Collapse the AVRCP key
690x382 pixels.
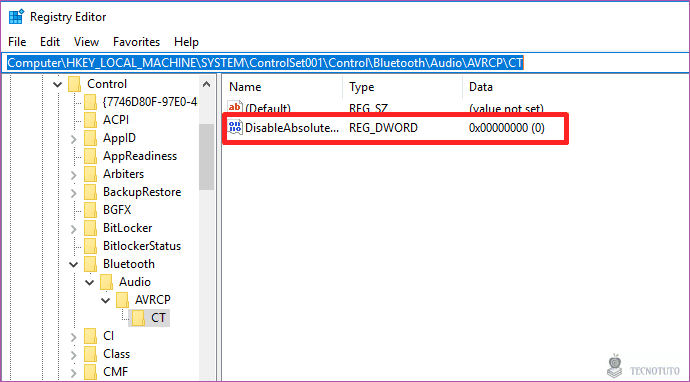tap(106, 301)
